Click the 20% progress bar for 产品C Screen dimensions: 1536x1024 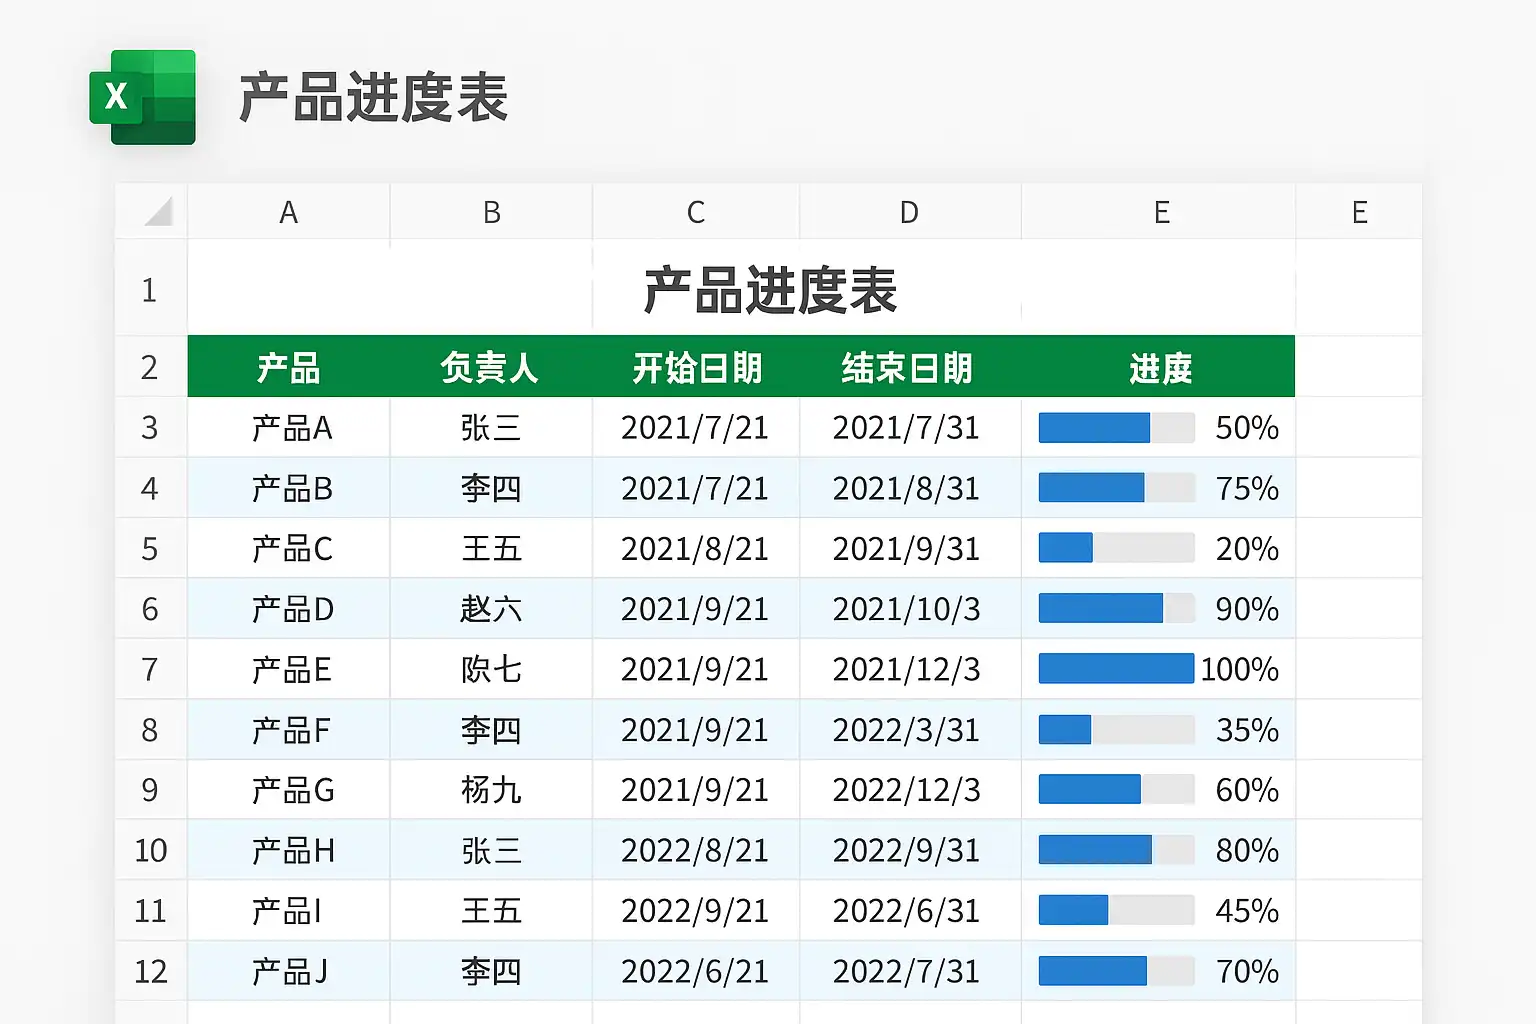[x=1116, y=548]
